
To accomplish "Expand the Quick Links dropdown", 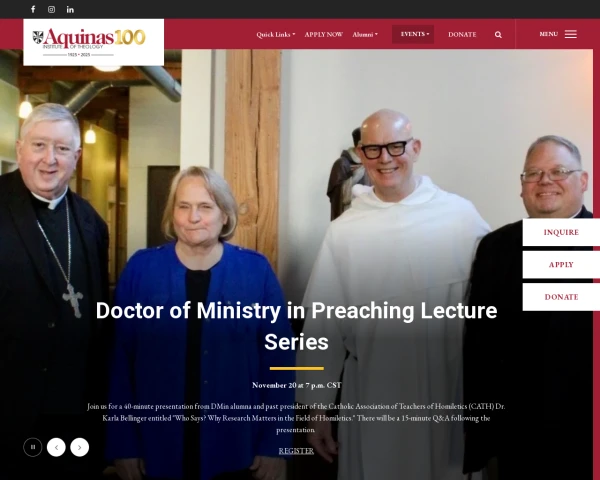I will pyautogui.click(x=276, y=34).
